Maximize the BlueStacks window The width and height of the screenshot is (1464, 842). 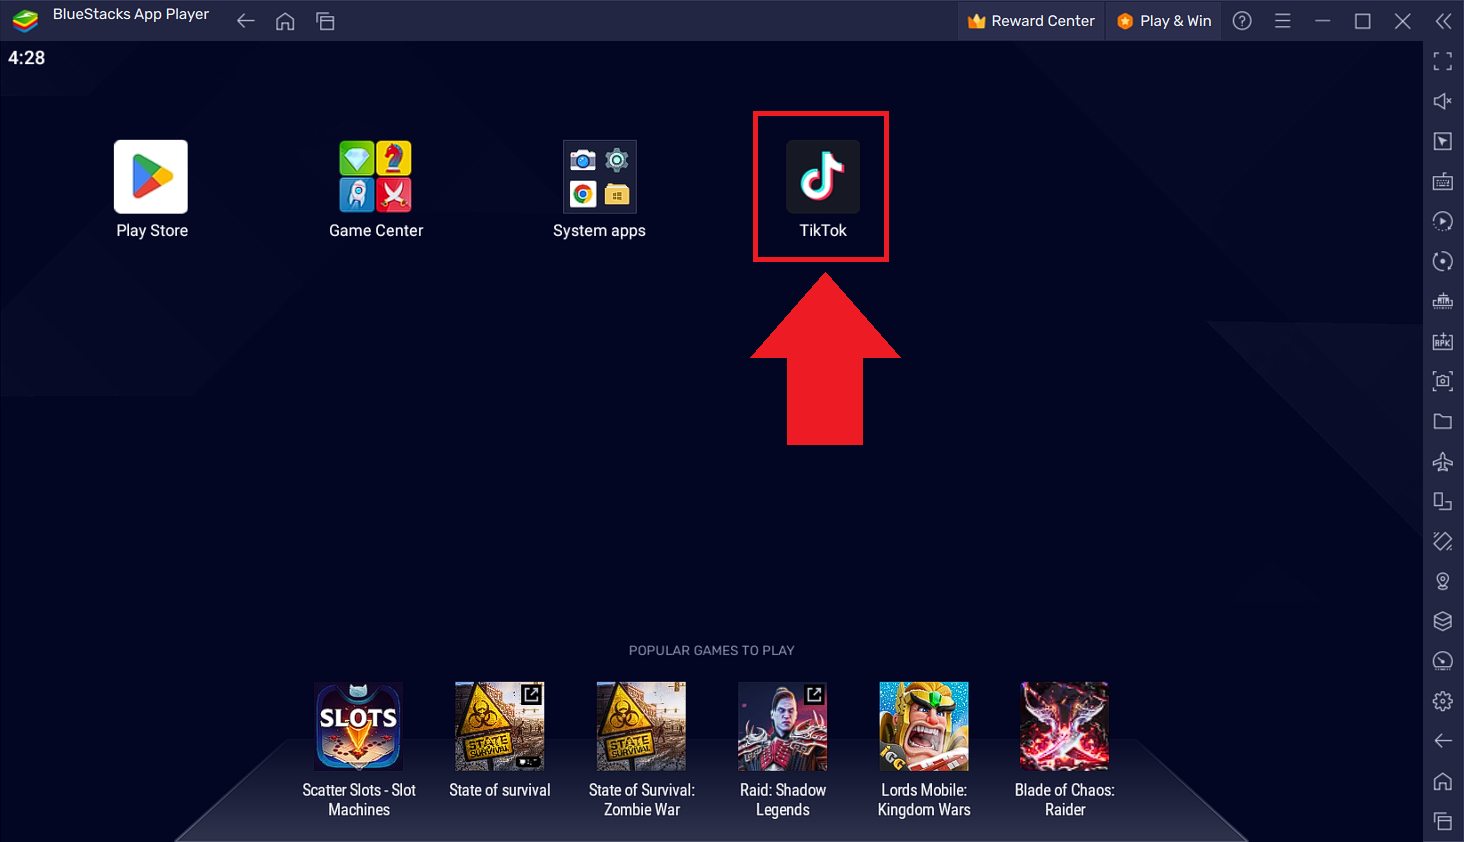tap(1362, 21)
